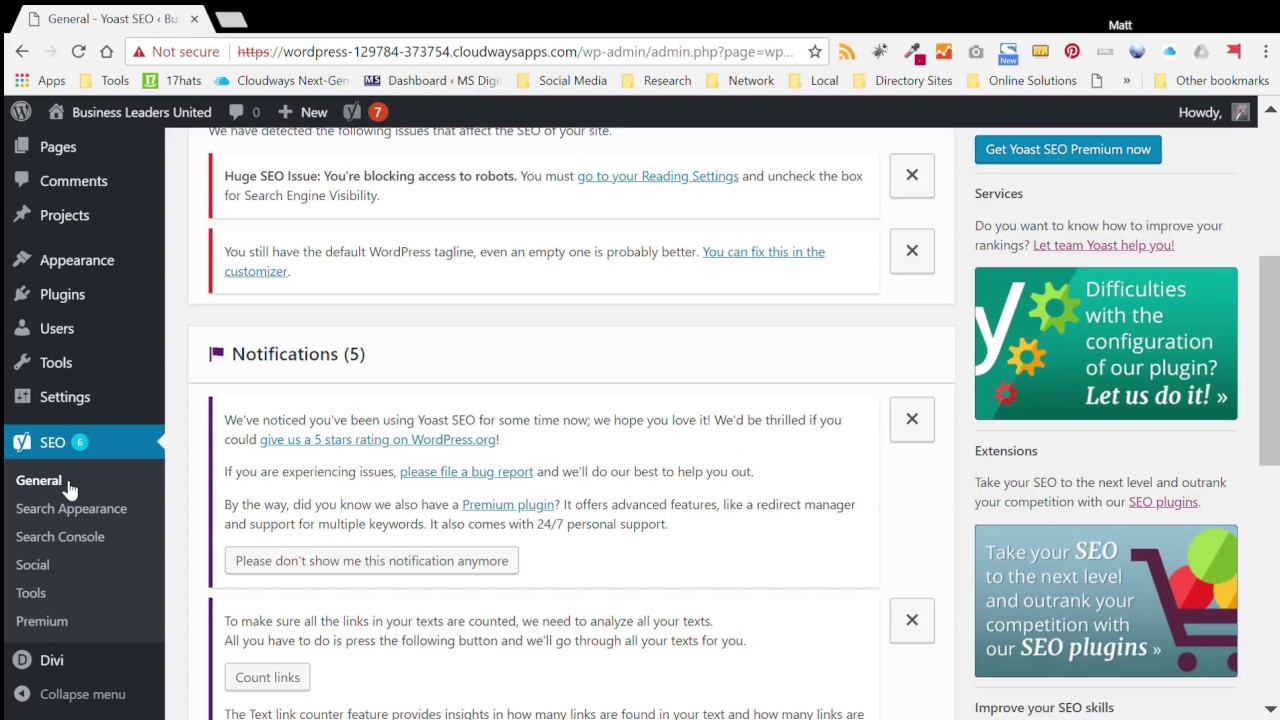Open the please file a bug report link
Viewport: 1280px width, 720px height.
pyautogui.click(x=466, y=472)
